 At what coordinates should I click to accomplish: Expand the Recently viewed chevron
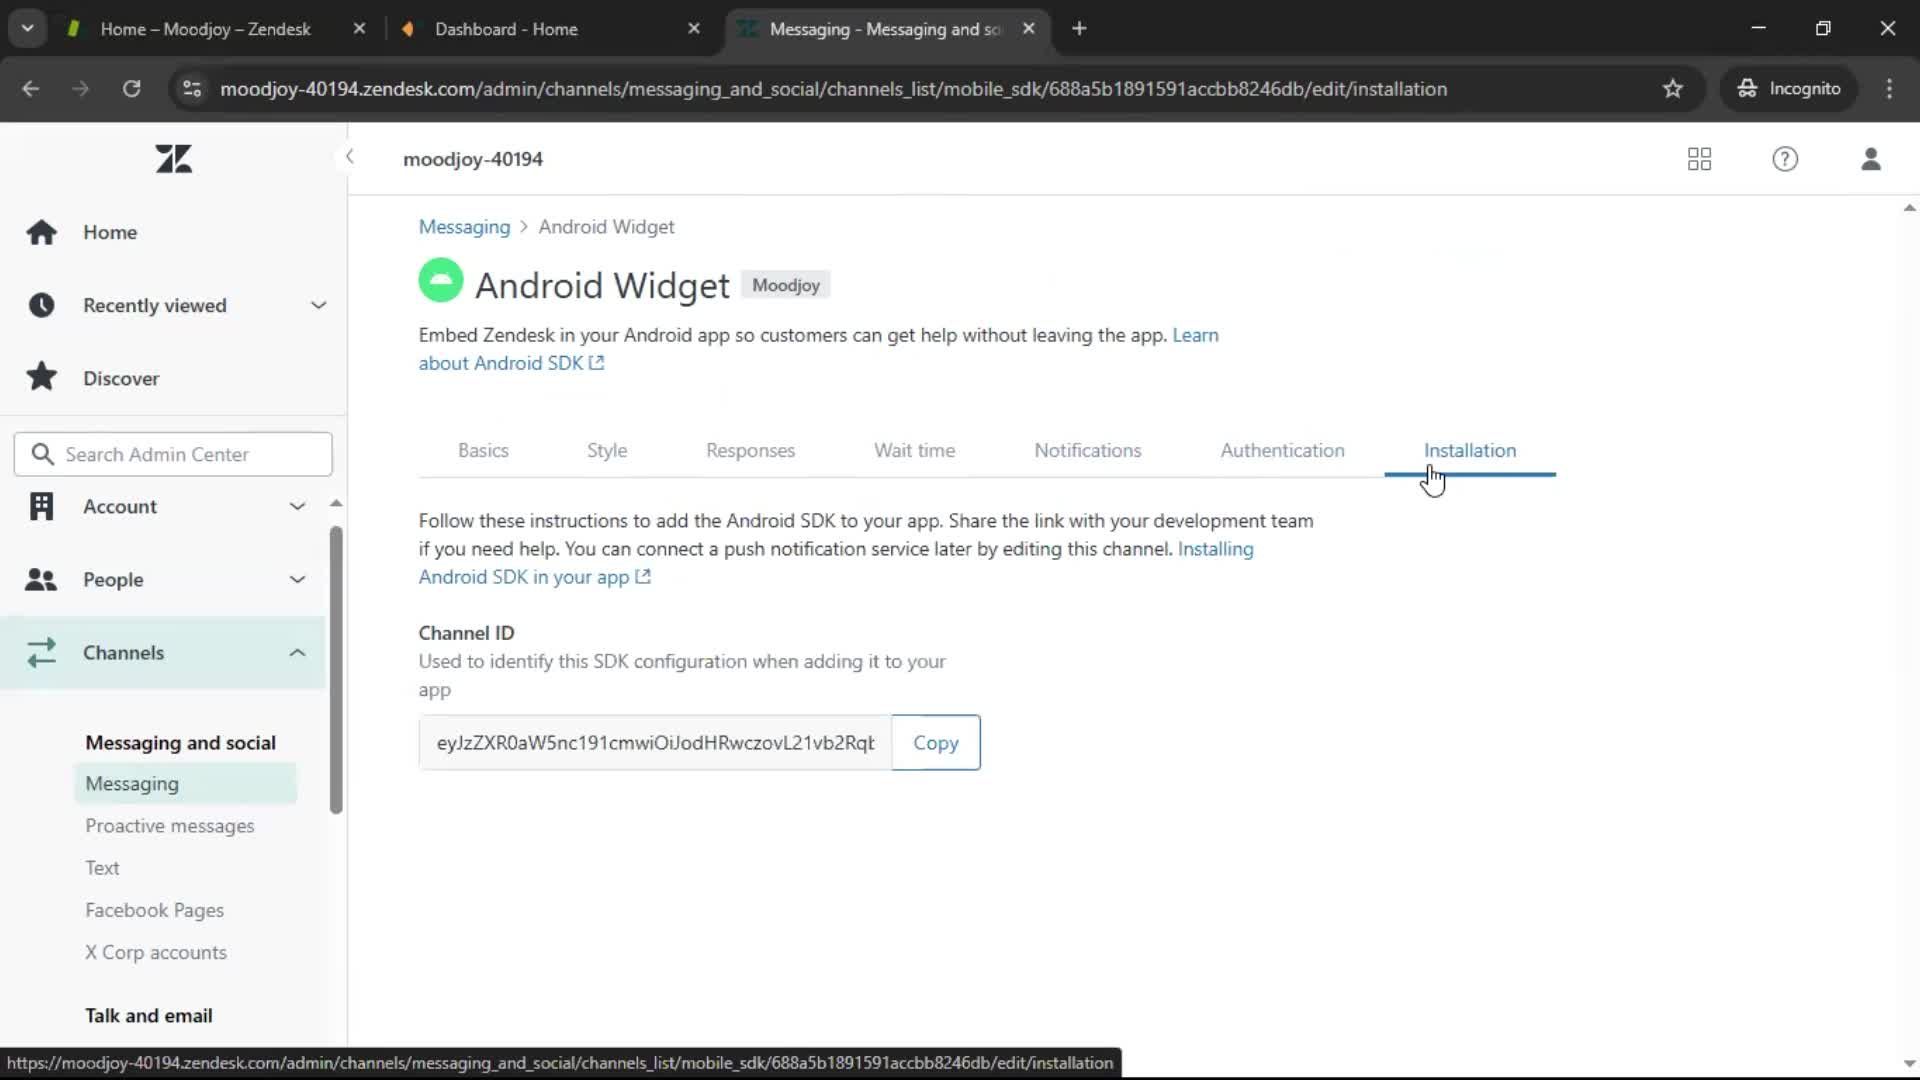point(318,305)
